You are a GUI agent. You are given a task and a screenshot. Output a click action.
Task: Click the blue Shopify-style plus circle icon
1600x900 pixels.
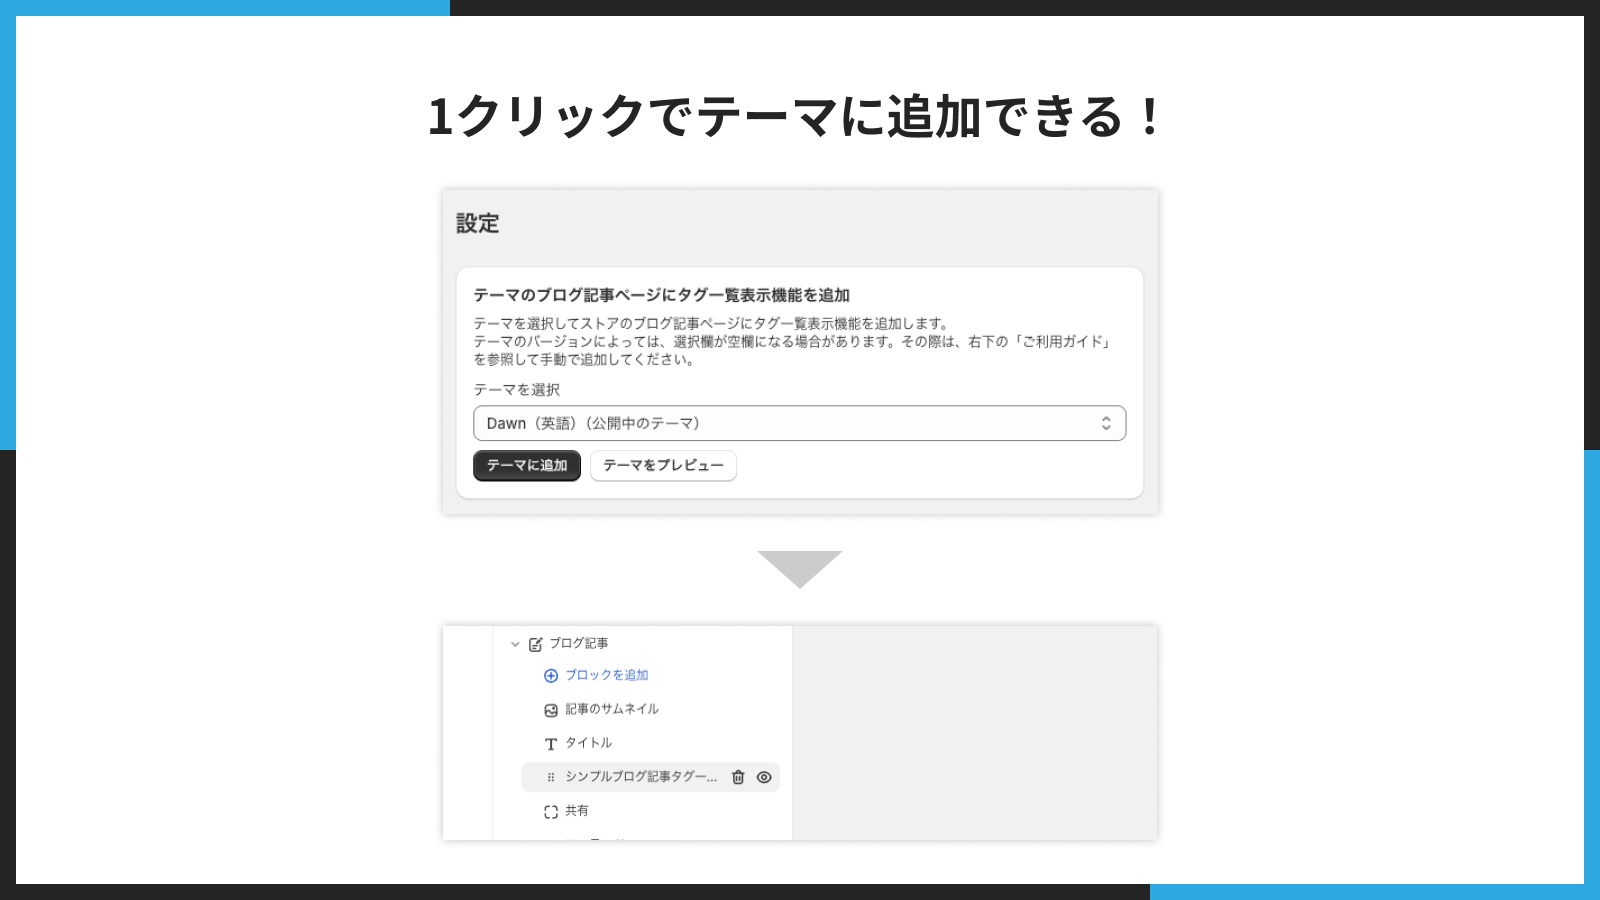(550, 675)
